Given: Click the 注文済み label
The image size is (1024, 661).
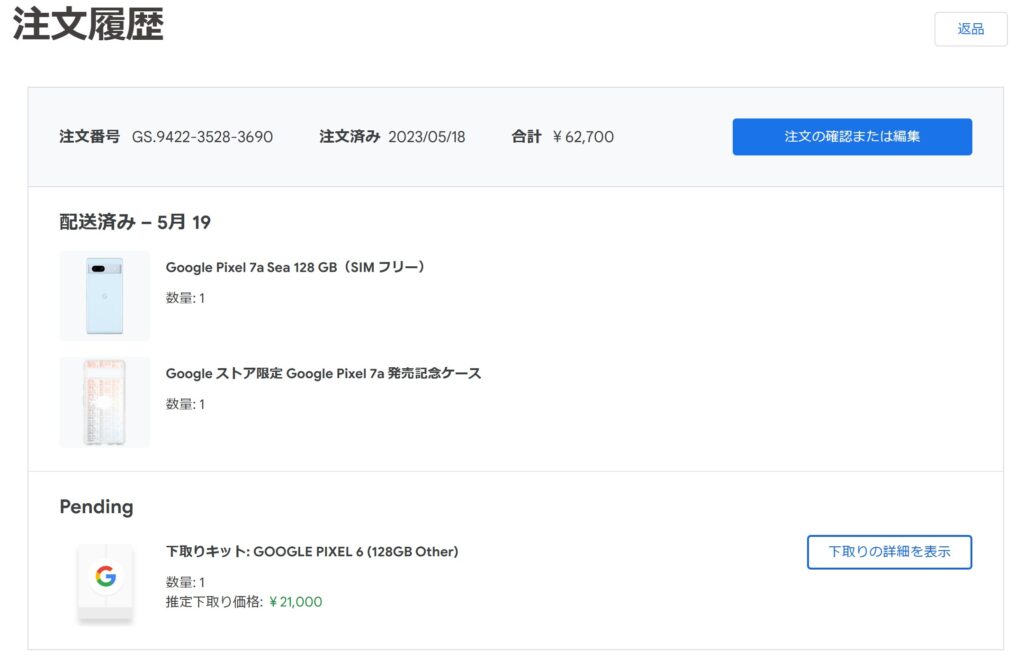Looking at the screenshot, I should point(349,137).
